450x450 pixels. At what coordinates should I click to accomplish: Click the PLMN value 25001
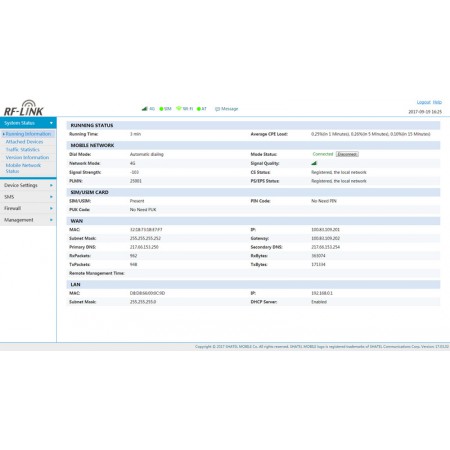[136, 181]
